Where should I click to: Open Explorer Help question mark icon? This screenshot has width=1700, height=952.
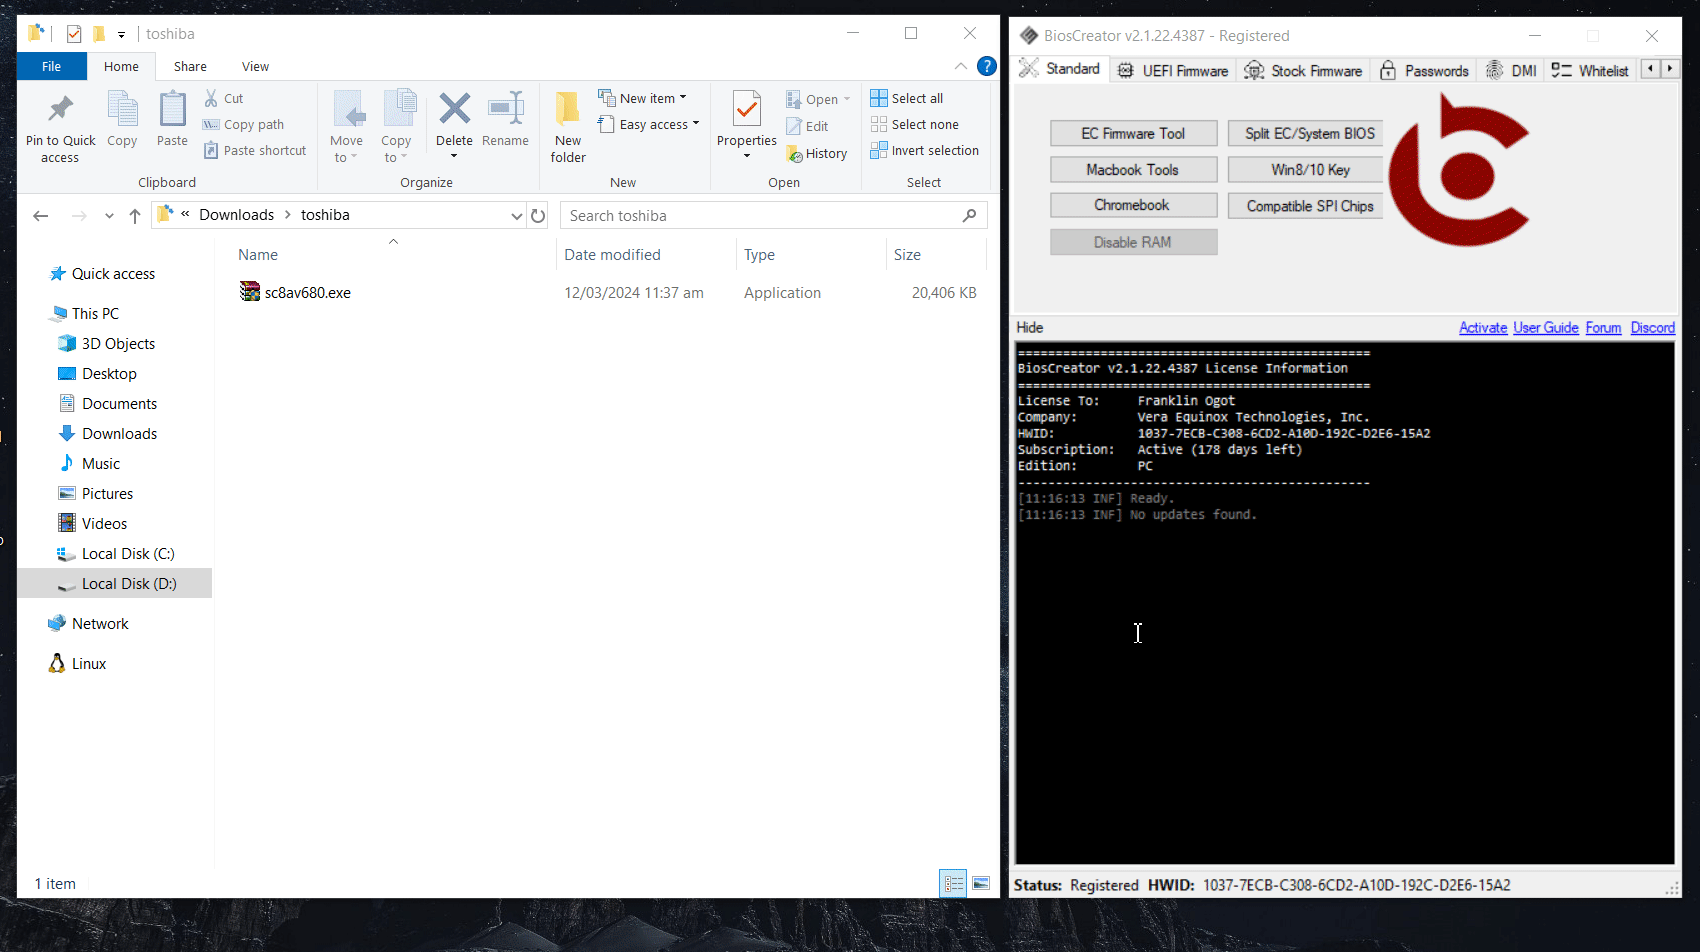coord(986,66)
